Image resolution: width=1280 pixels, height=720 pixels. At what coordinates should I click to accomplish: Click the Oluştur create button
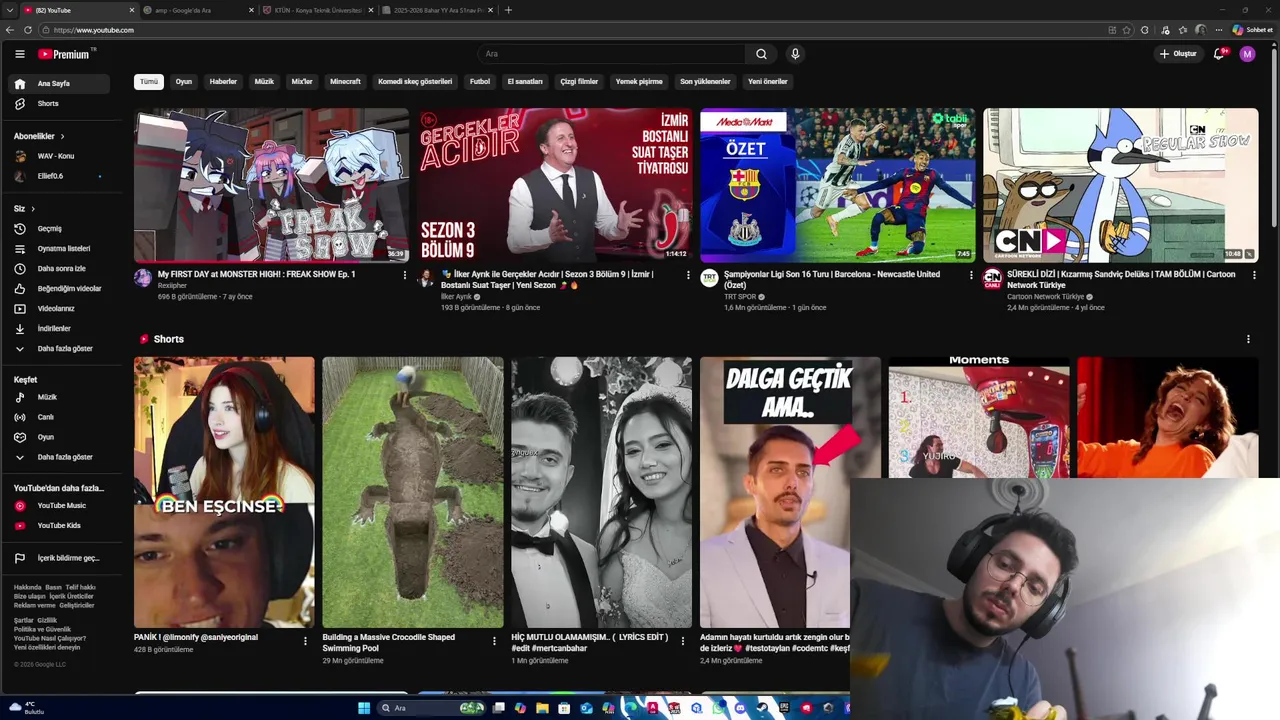point(1178,54)
